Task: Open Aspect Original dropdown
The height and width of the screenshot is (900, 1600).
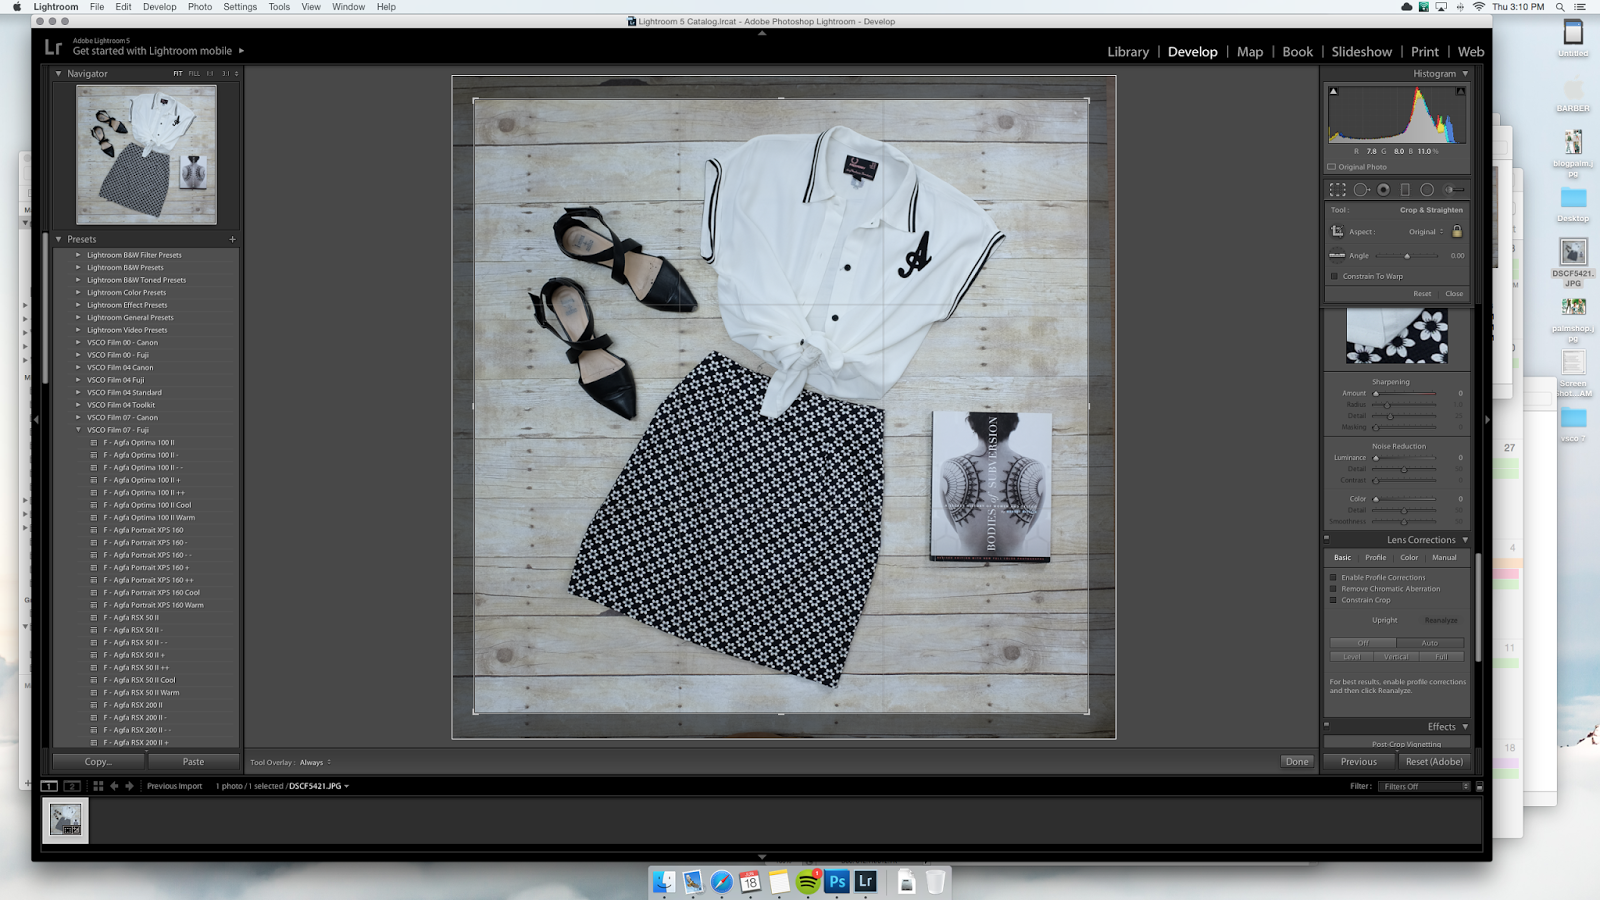Action: [1426, 232]
